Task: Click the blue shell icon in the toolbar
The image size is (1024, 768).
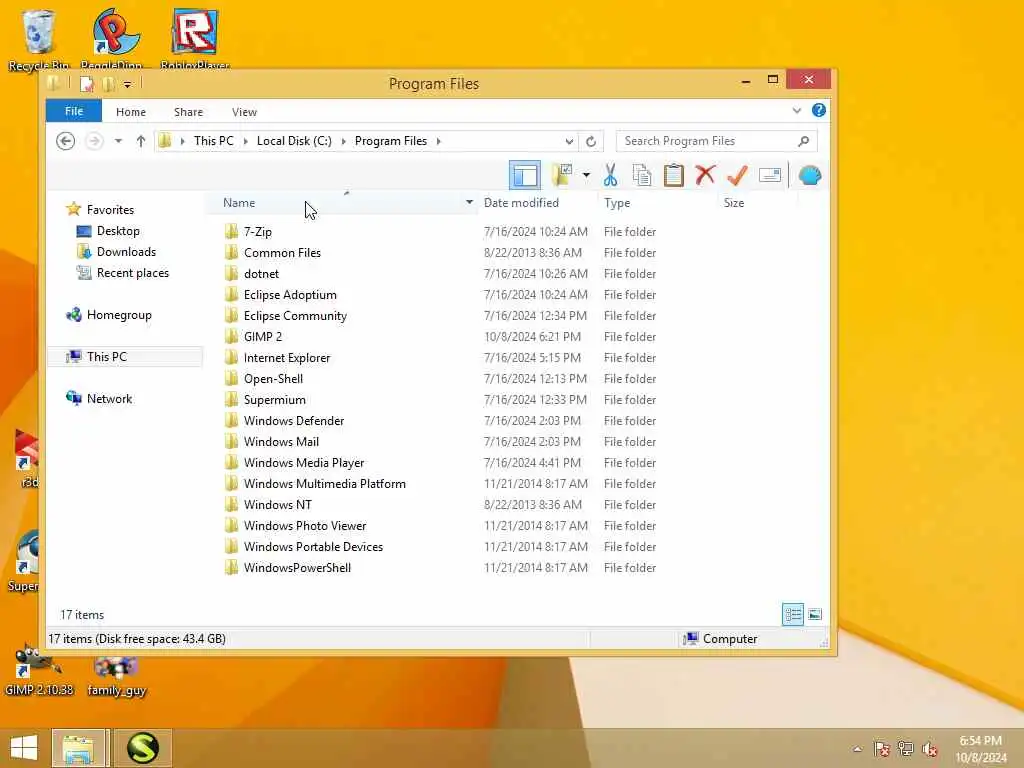Action: click(810, 175)
